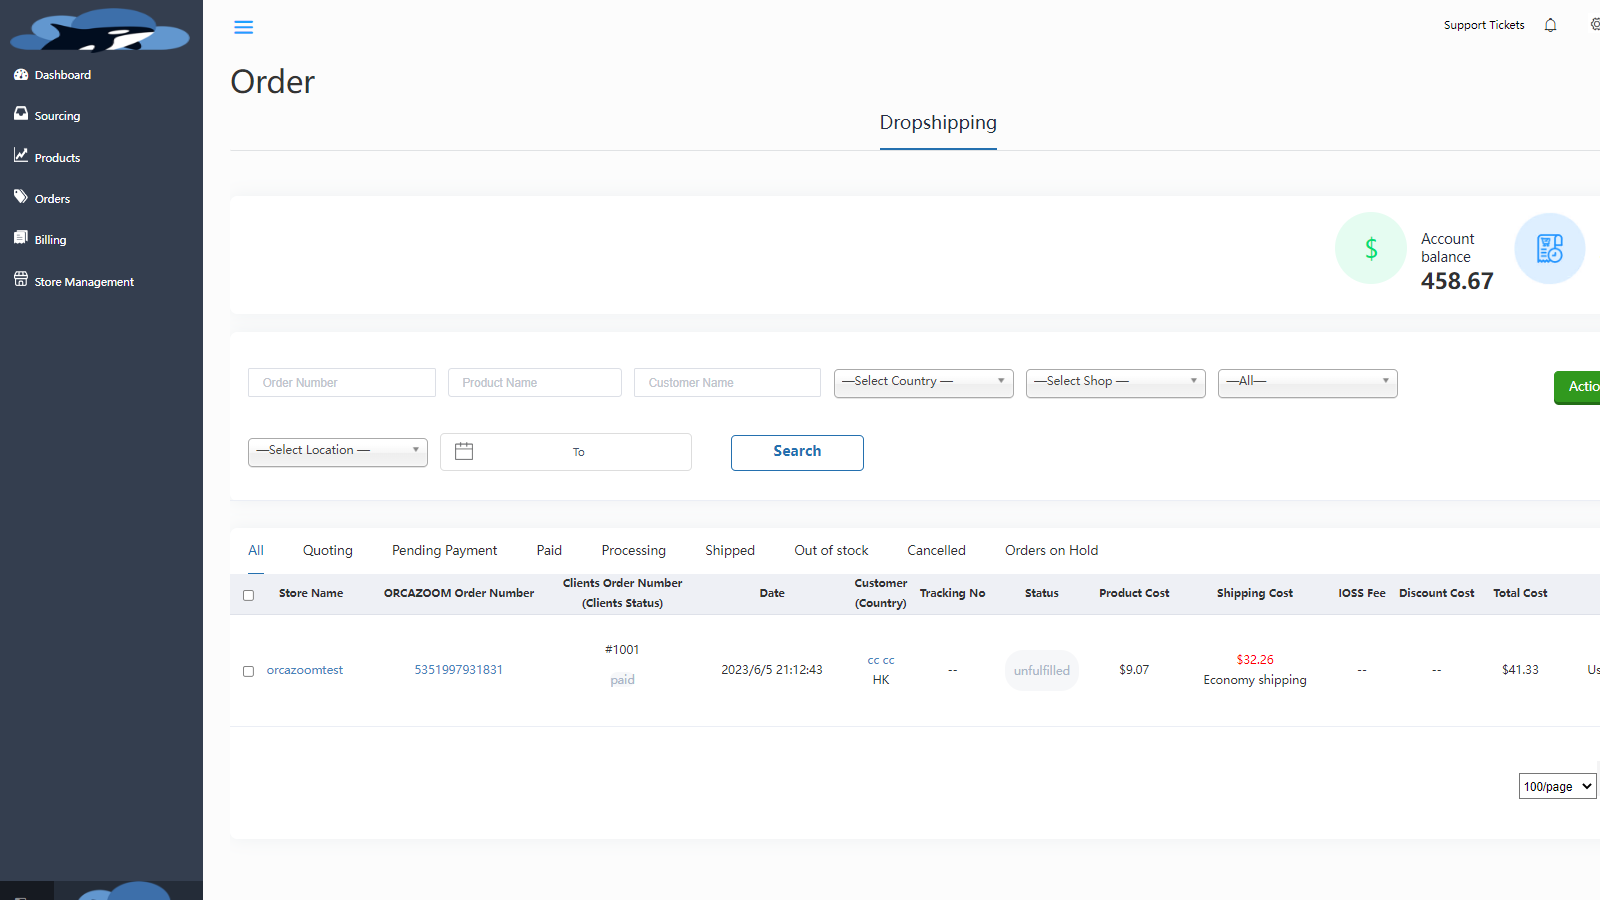Click the blue invoice icon beside balance
1600x900 pixels.
[x=1549, y=248]
